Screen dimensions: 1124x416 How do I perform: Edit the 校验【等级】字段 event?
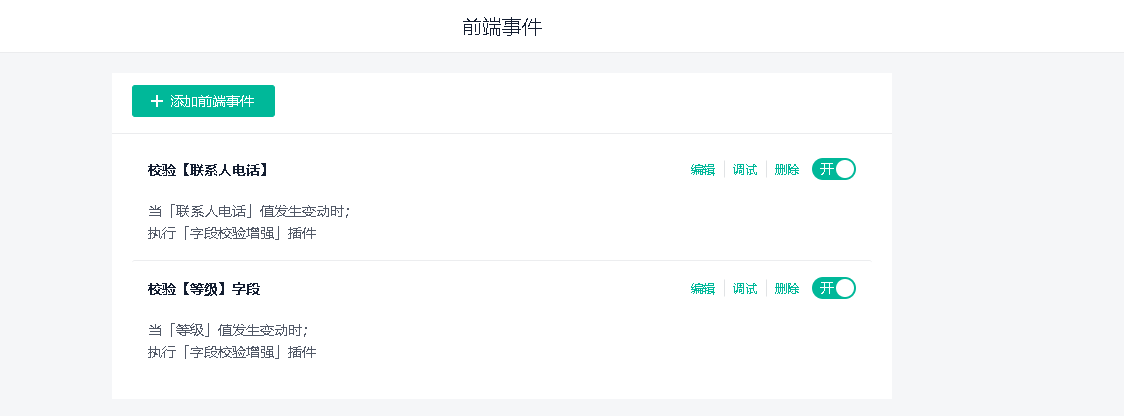702,288
